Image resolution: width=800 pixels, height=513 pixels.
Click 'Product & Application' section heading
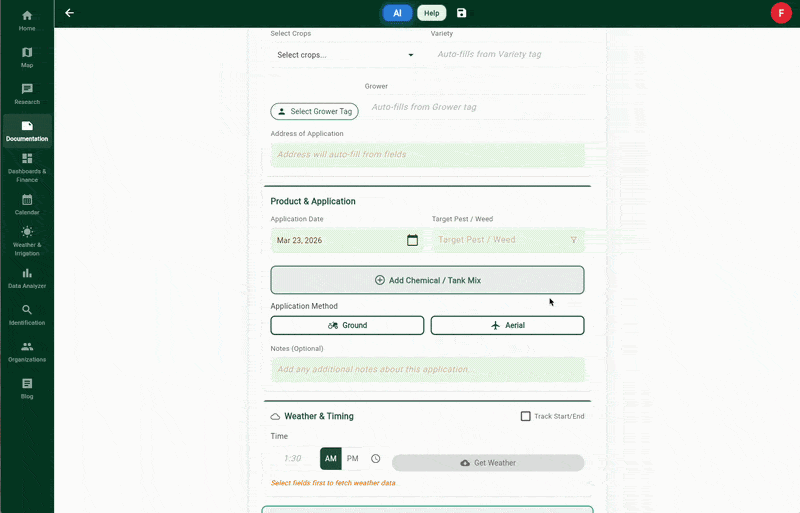pos(313,201)
